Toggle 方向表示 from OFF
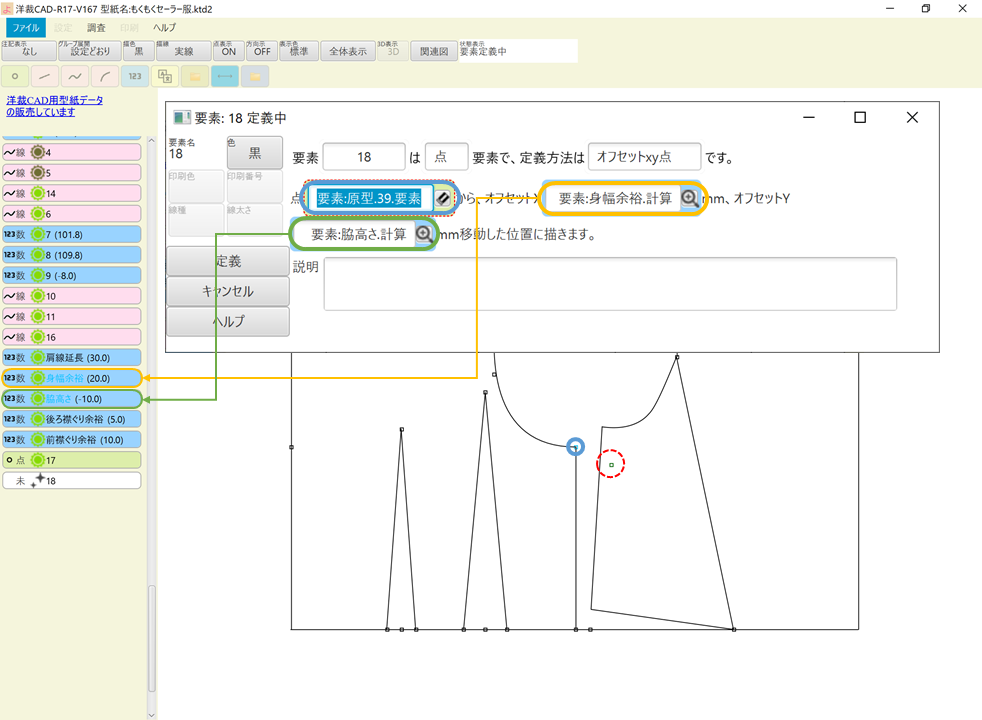The image size is (982, 720). tap(262, 51)
